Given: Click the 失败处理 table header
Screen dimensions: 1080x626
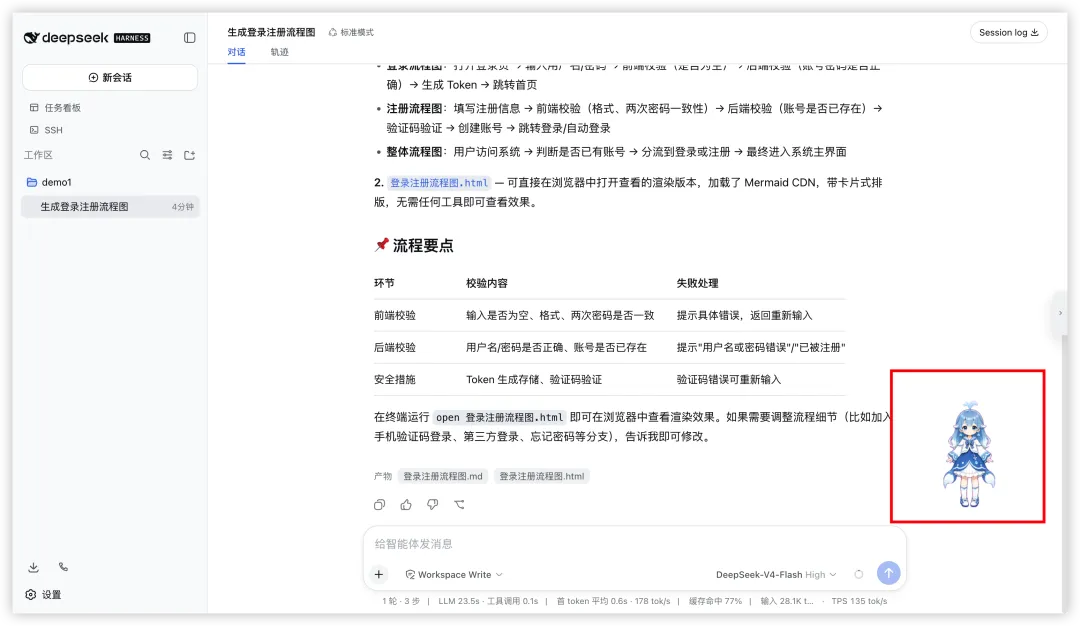Looking at the screenshot, I should click(697, 284).
